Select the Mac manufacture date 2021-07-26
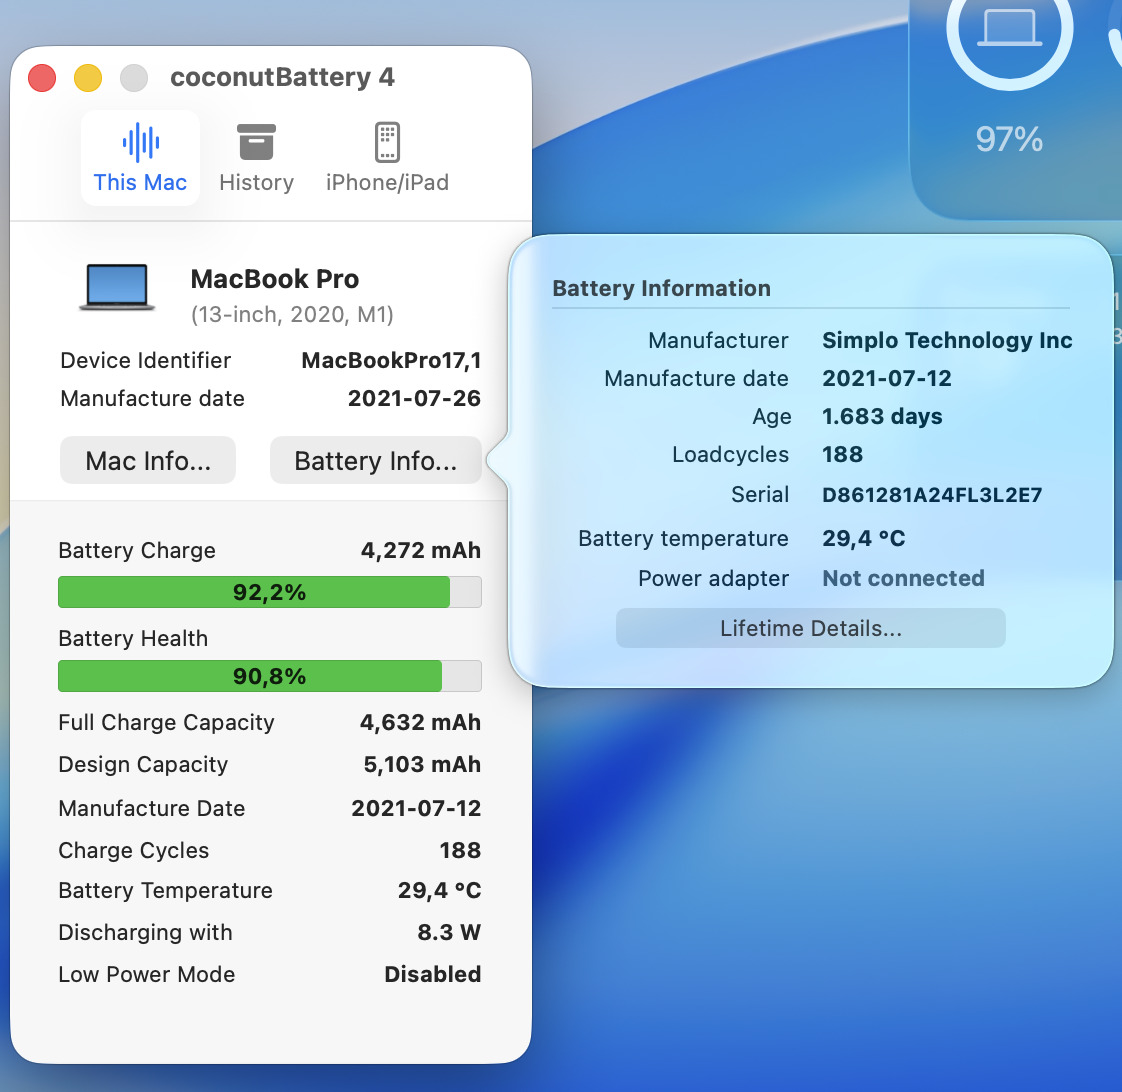This screenshot has width=1122, height=1092. coord(414,398)
